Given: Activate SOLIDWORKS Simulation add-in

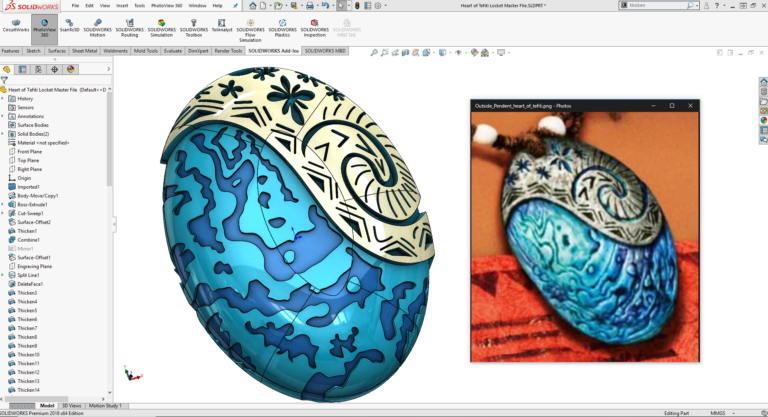Looking at the screenshot, I should coord(160,26).
